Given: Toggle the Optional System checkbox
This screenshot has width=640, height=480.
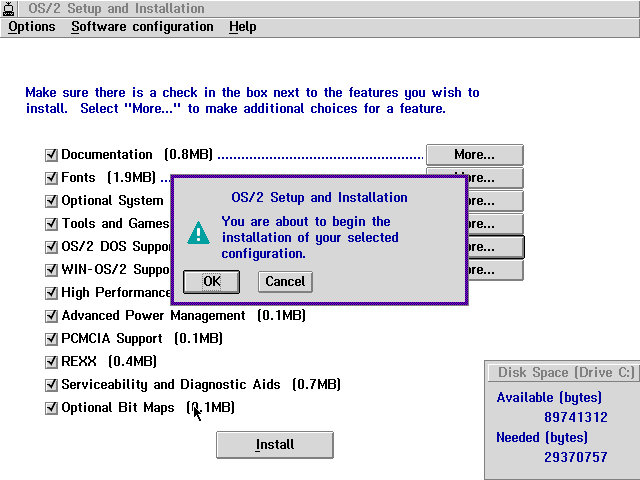Looking at the screenshot, I should [51, 201].
